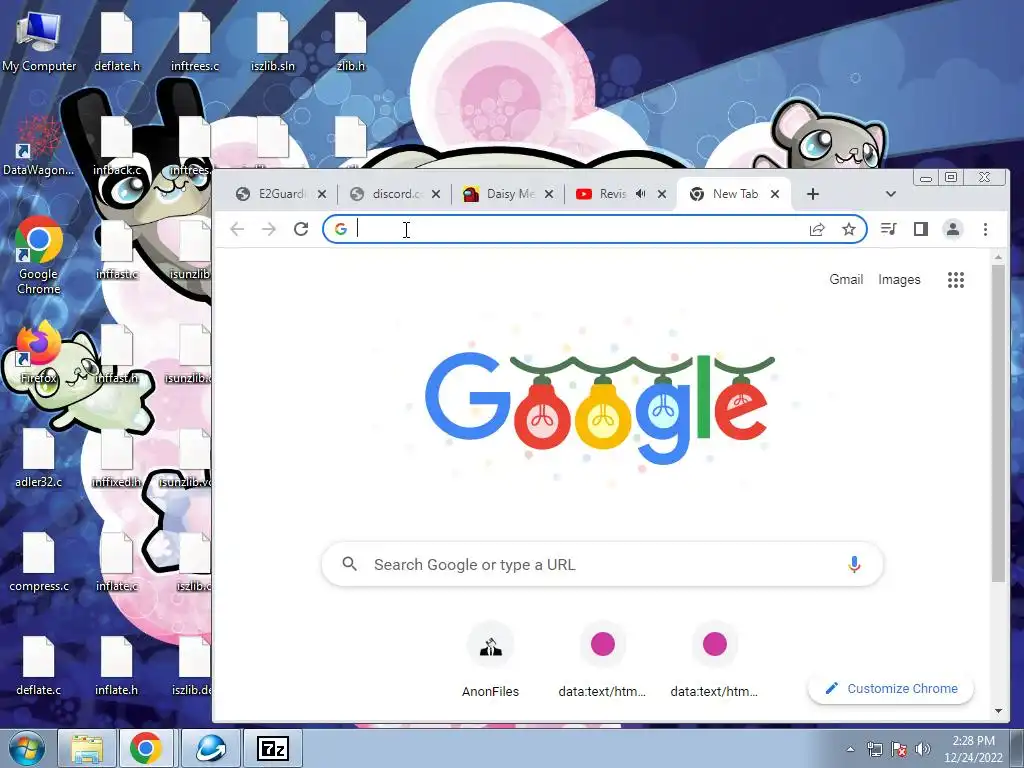Open Internet Explorer from the taskbar
The width and height of the screenshot is (1024, 768).
point(210,748)
